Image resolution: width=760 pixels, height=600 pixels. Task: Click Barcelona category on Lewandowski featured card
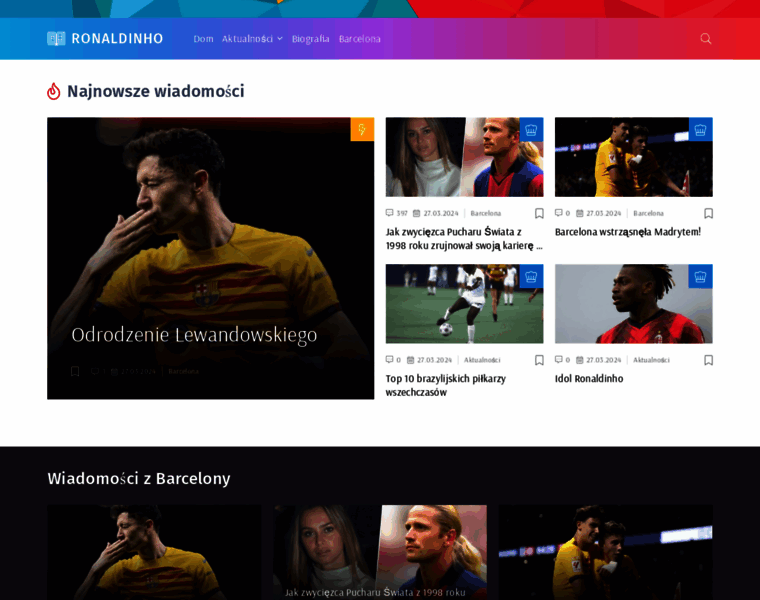click(184, 371)
